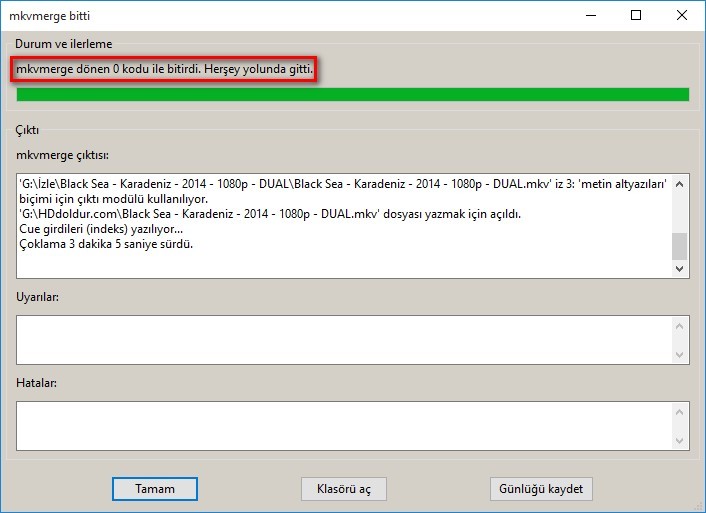Click the output box scrollbar thumb
706x513 pixels.
pos(679,245)
